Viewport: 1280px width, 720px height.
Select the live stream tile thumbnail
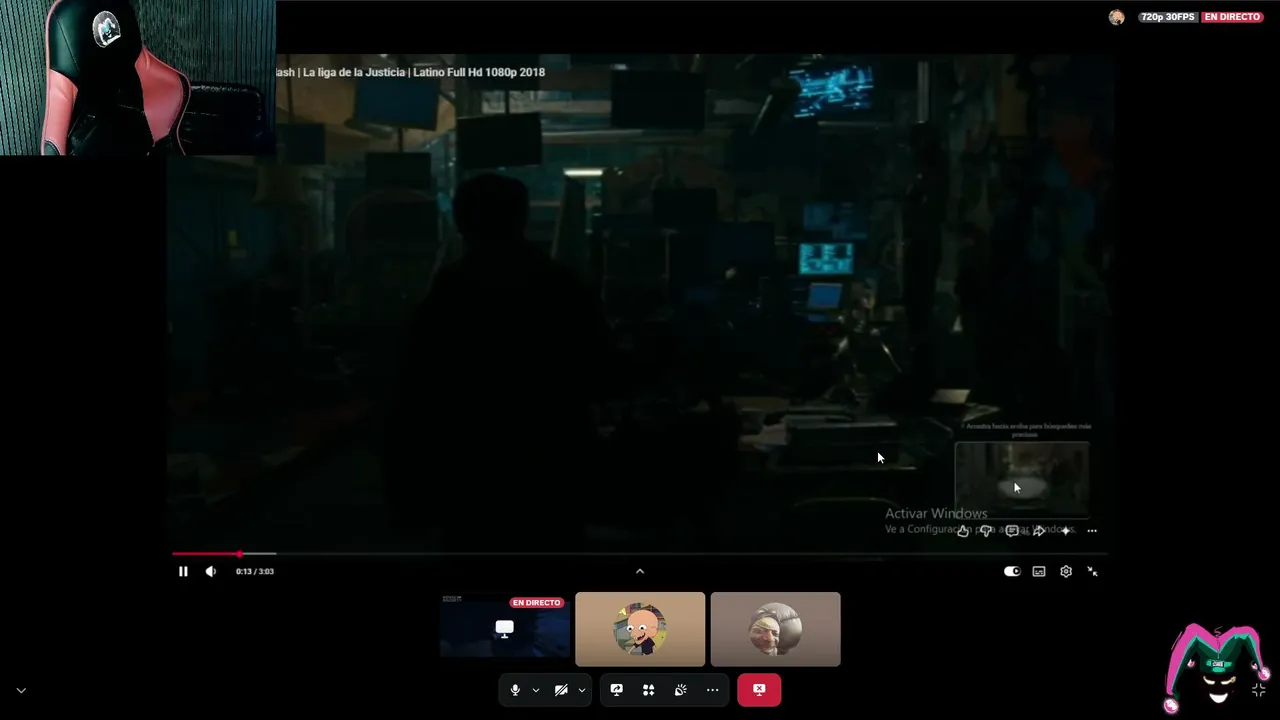(x=505, y=629)
